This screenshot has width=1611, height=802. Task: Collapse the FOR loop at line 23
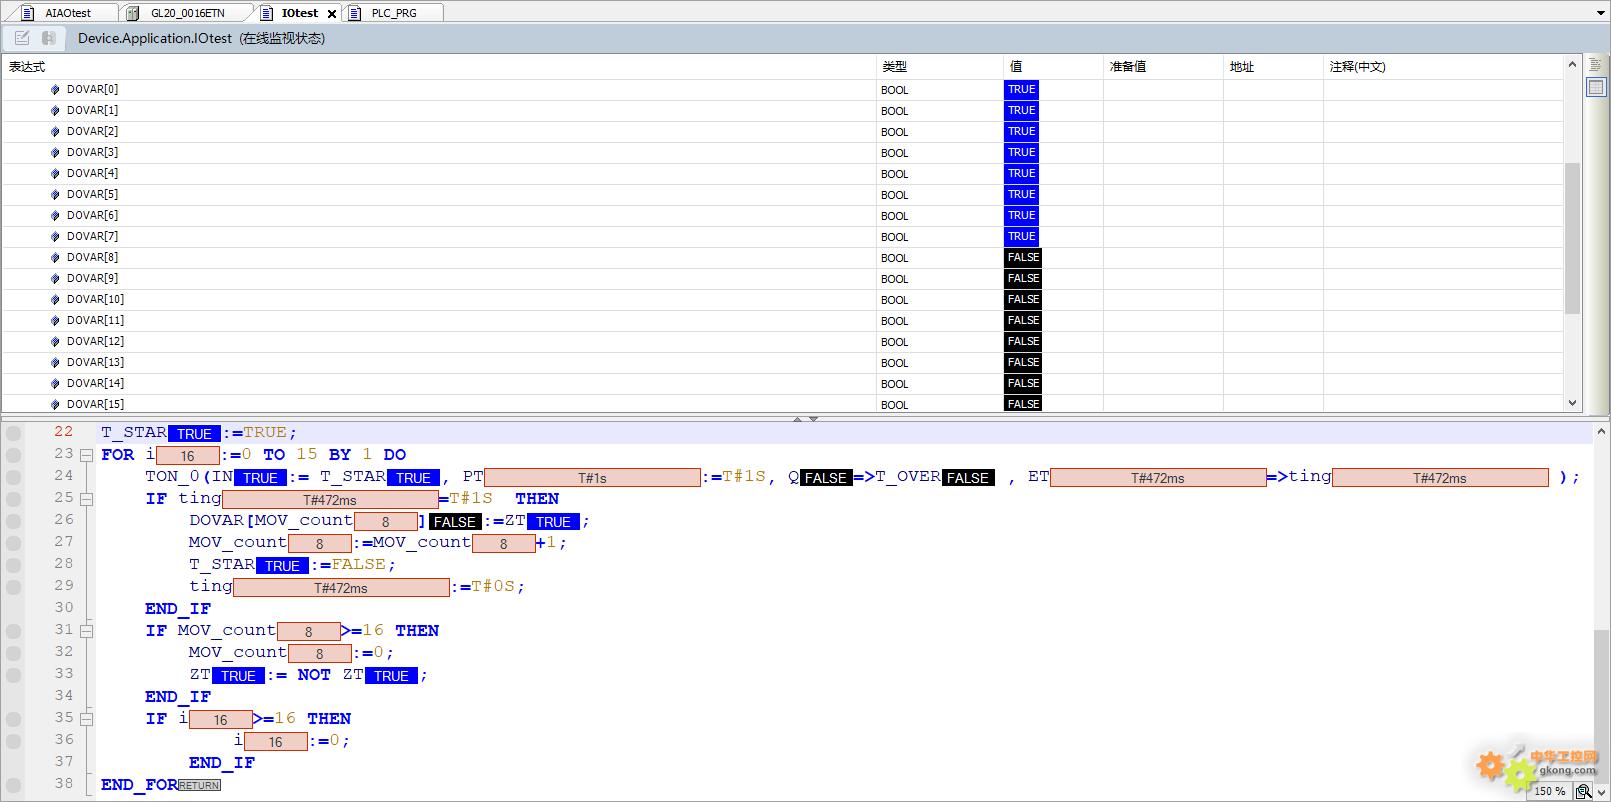pos(87,455)
